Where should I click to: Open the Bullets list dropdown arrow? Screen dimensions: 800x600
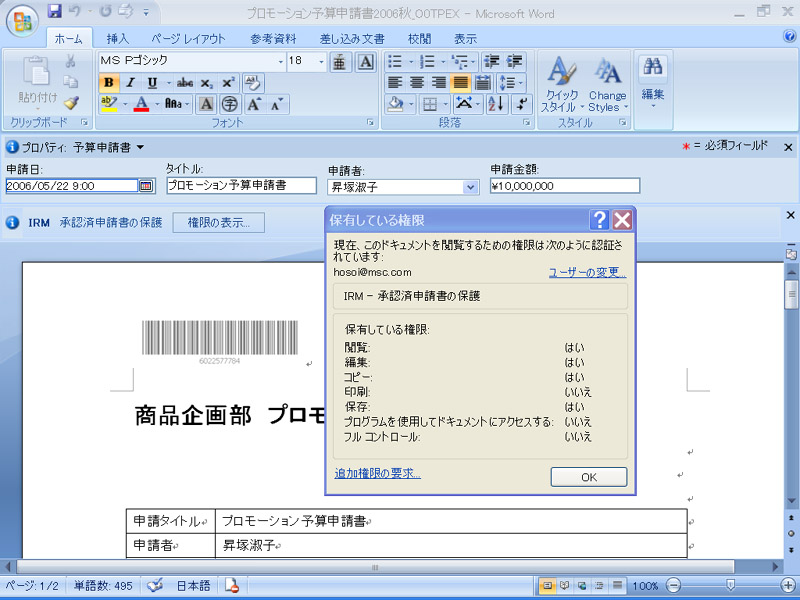click(410, 62)
